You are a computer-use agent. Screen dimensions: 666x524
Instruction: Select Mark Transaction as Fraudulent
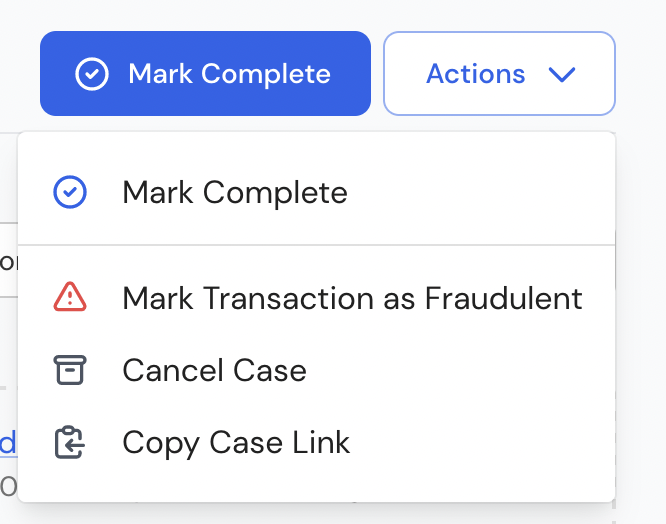316,298
